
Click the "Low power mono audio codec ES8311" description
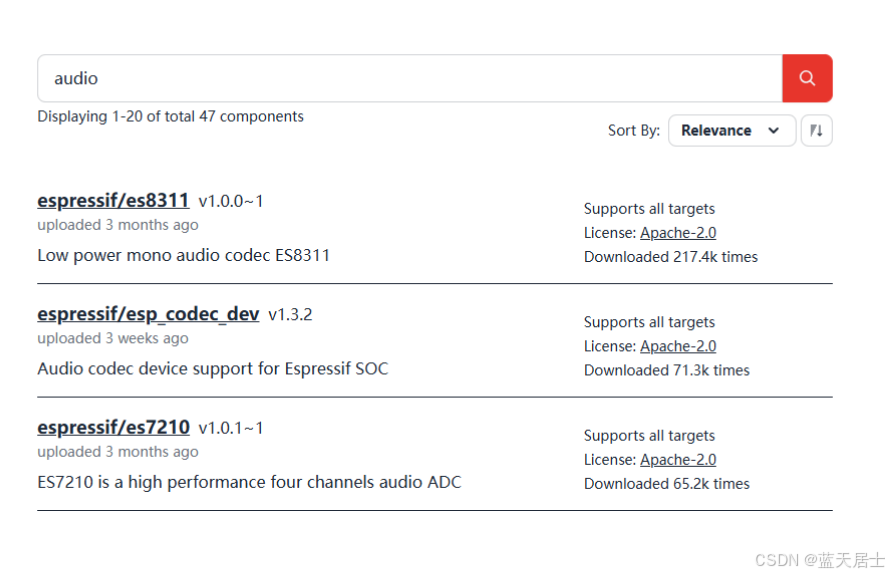point(184,256)
